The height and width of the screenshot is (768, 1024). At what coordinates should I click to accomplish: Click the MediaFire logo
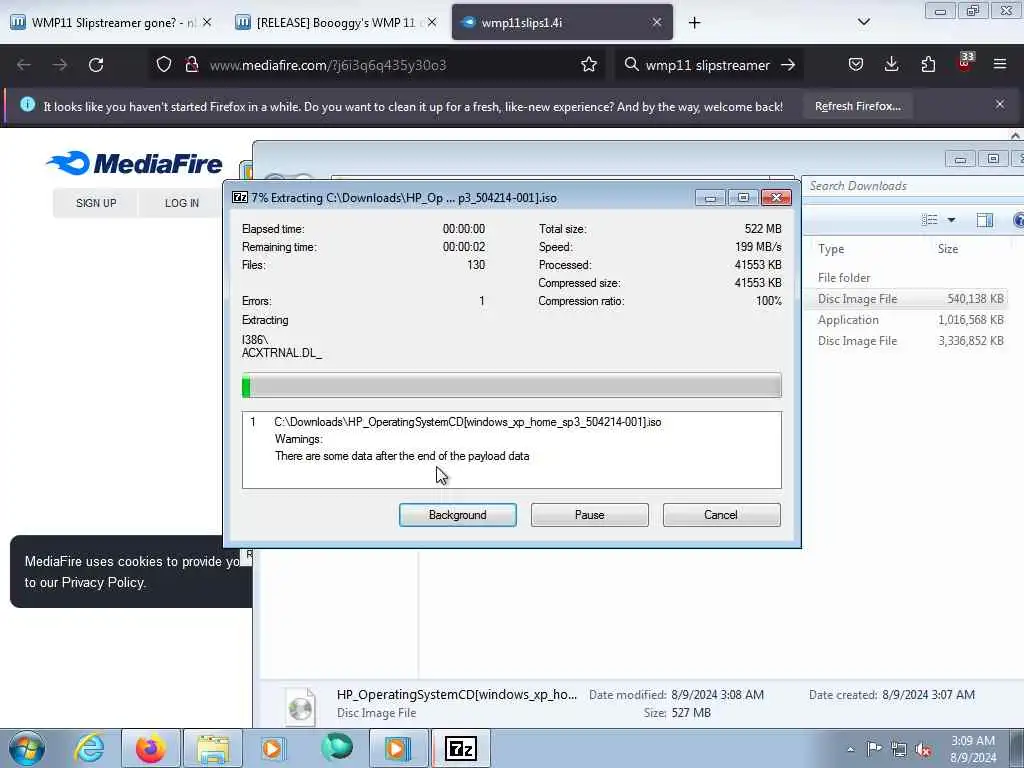135,163
